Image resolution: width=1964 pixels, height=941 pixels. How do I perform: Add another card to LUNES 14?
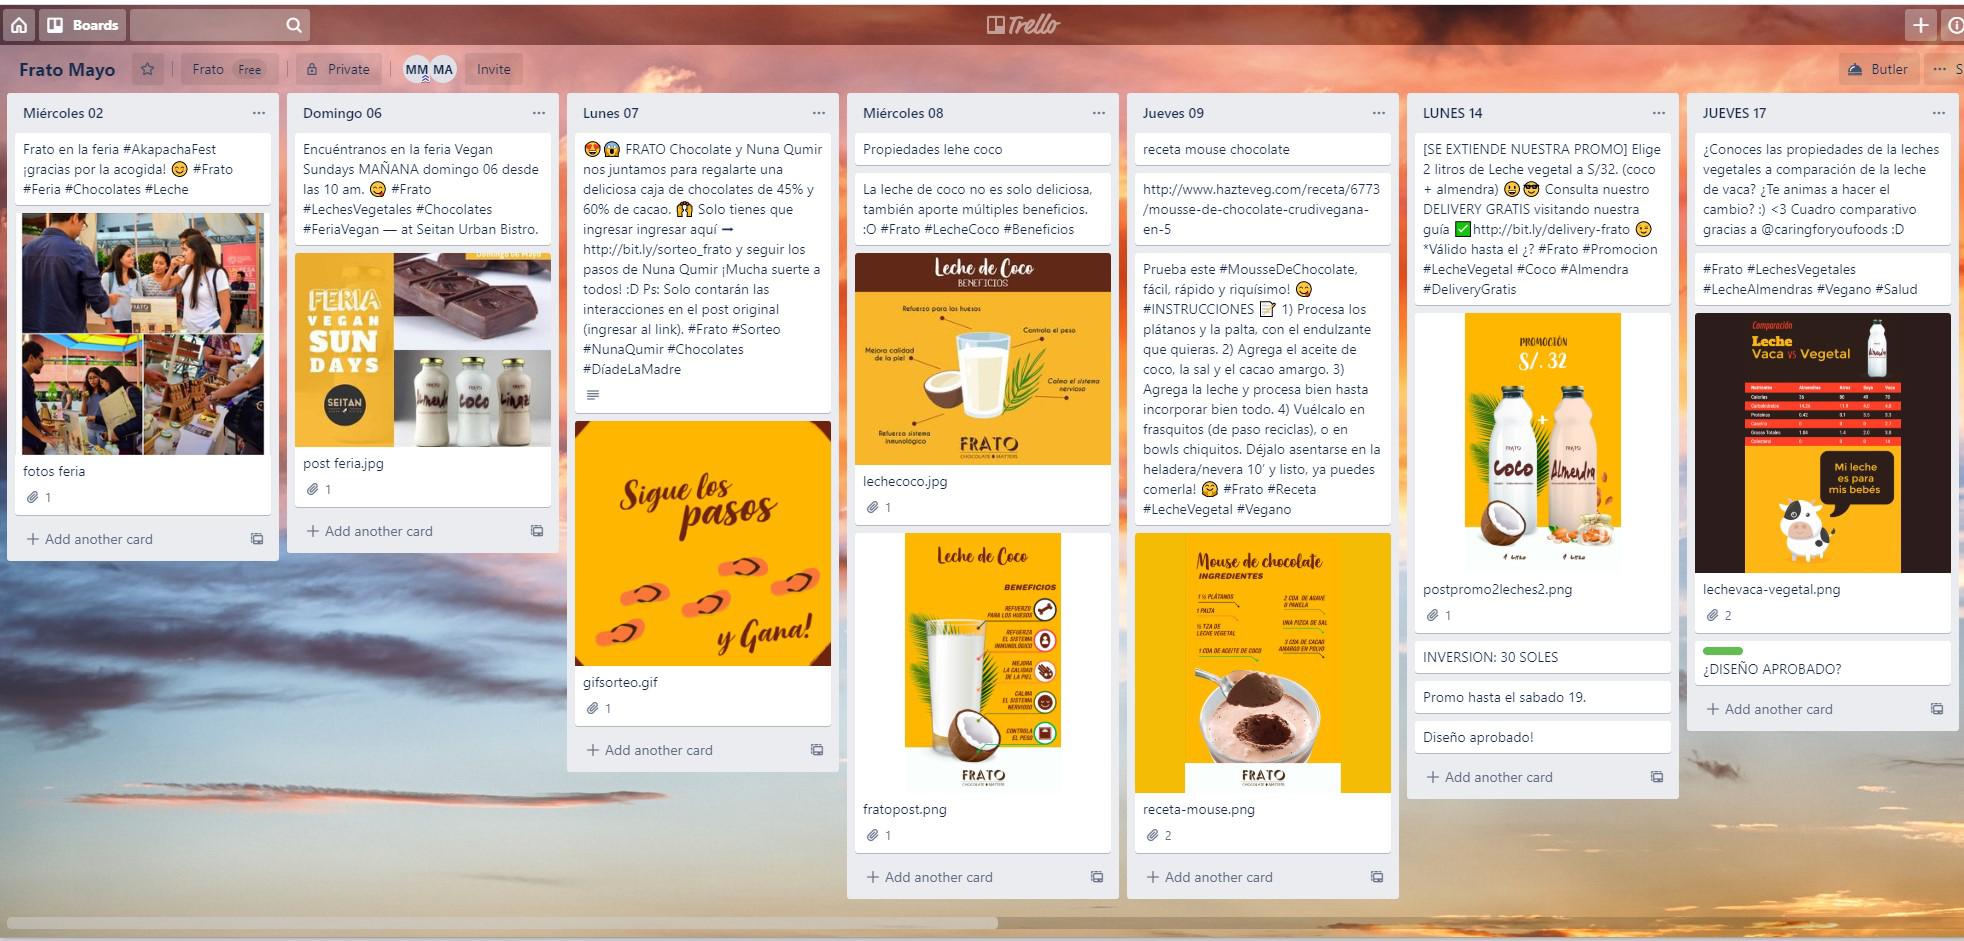(x=1490, y=777)
